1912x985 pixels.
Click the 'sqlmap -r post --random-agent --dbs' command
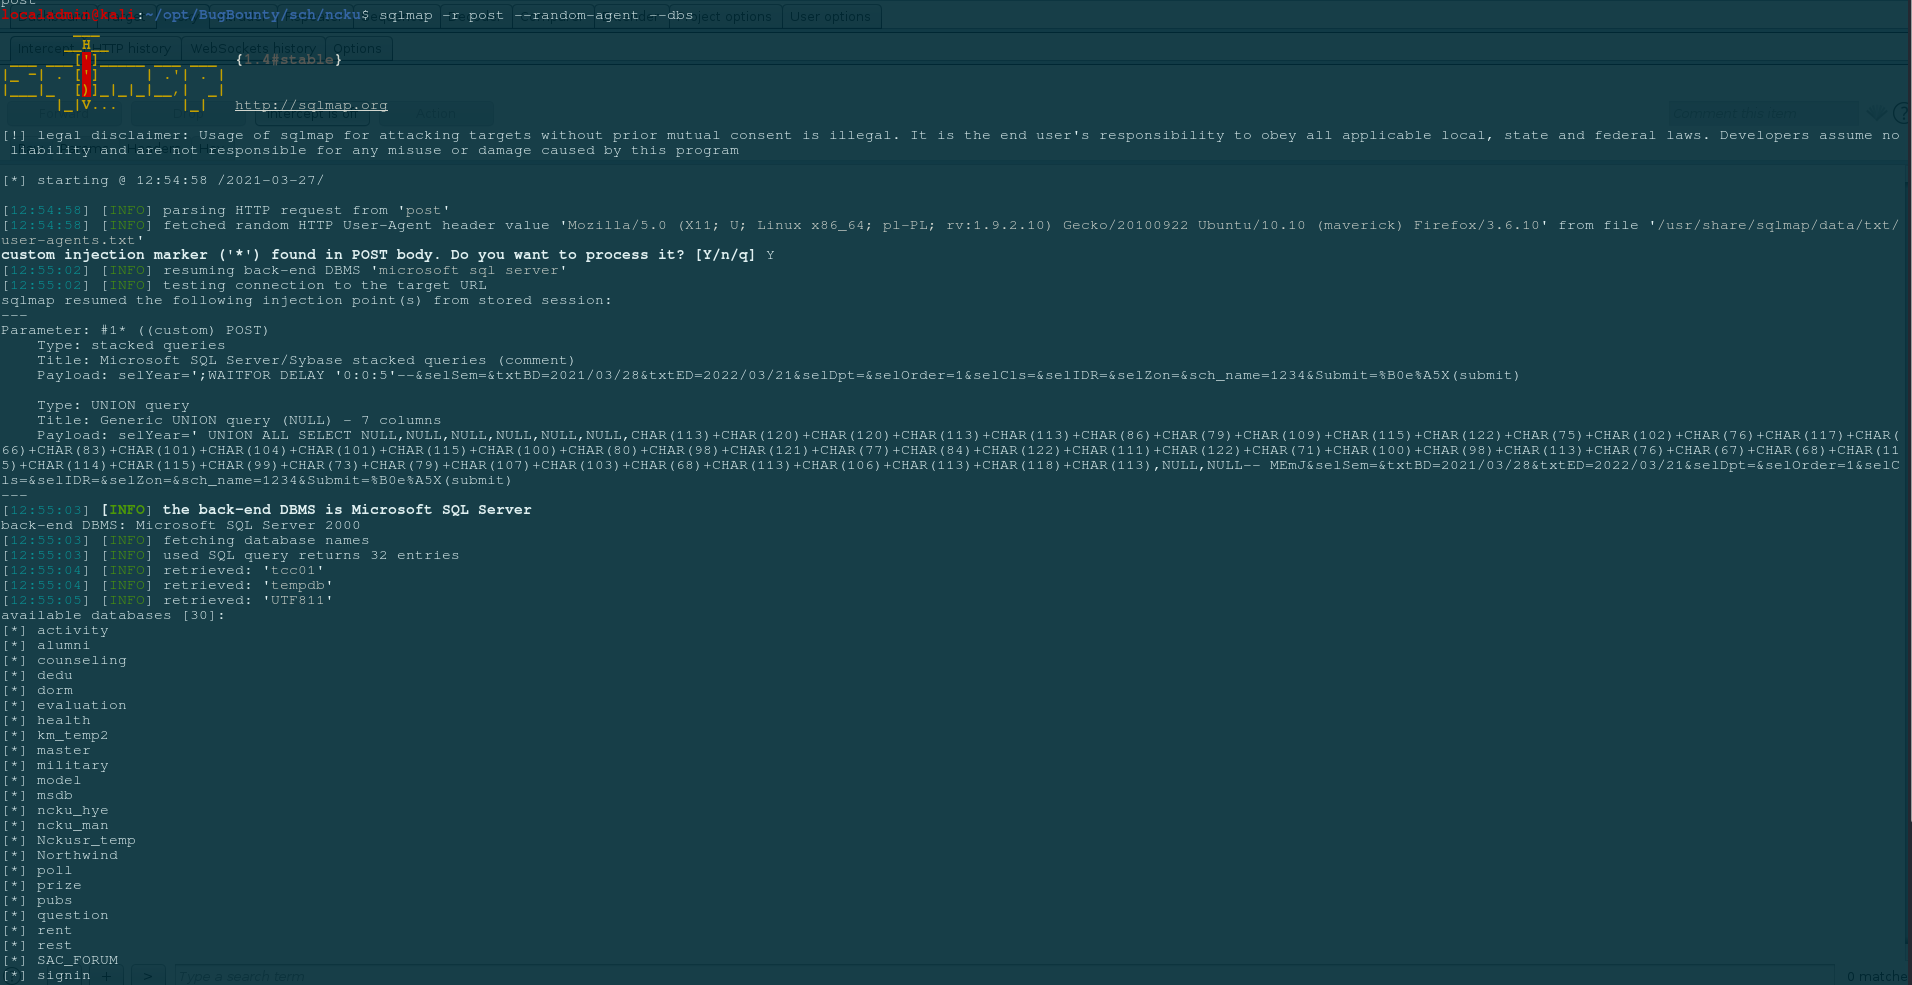coord(536,15)
